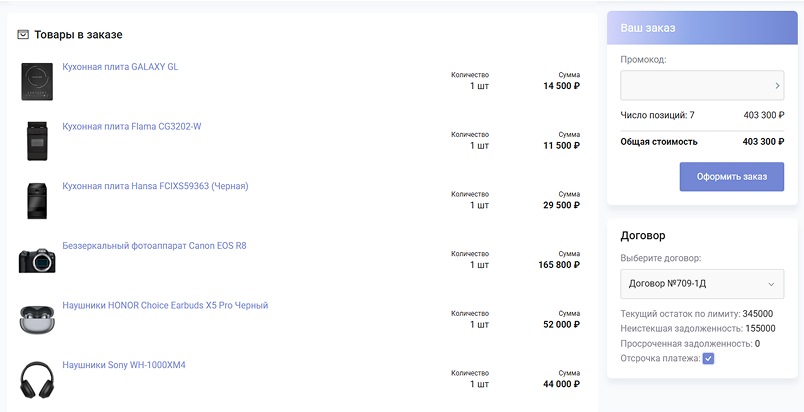Open Кухонная плита Flama CG3202-W link
804x412 pixels.
132,126
